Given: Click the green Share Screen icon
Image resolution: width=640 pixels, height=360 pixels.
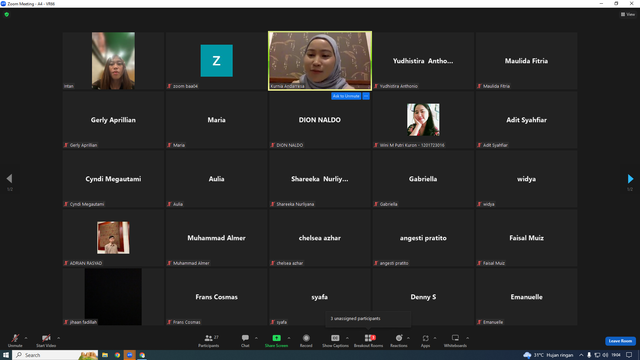Looking at the screenshot, I should pyautogui.click(x=276, y=338).
